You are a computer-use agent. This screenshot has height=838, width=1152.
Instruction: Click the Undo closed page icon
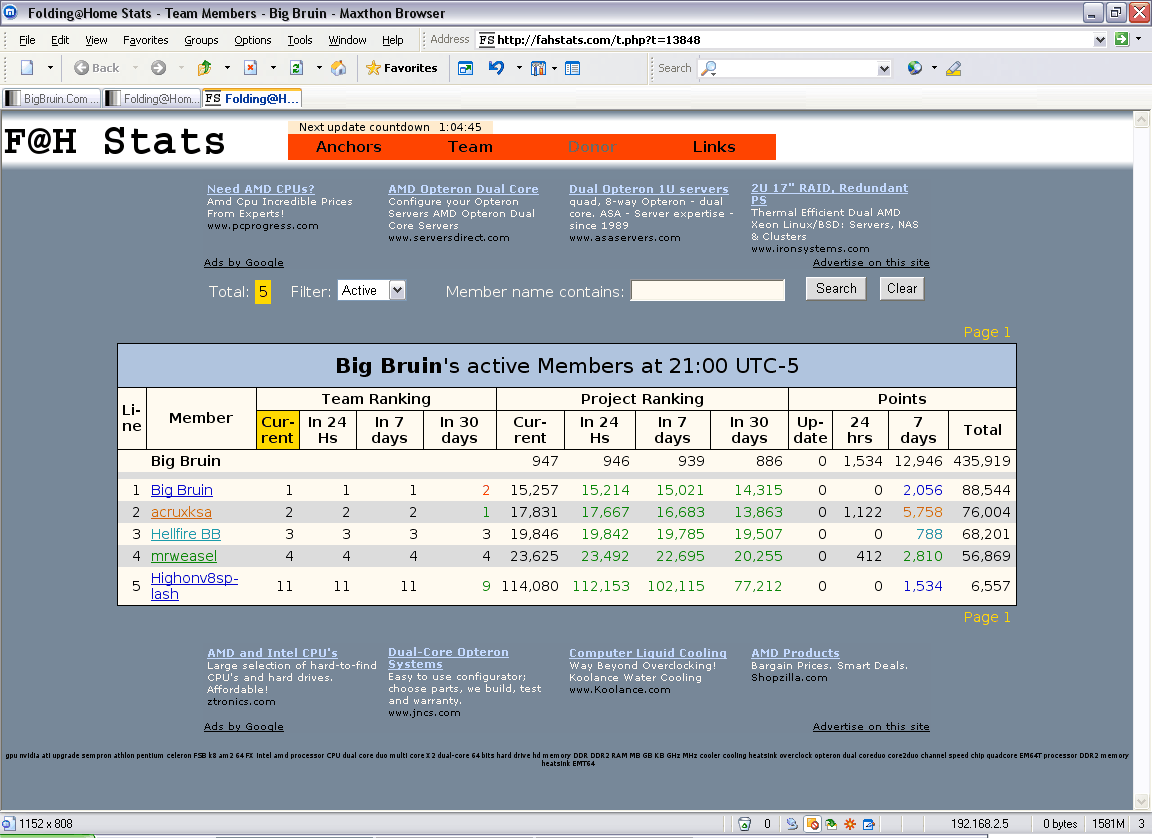point(496,68)
